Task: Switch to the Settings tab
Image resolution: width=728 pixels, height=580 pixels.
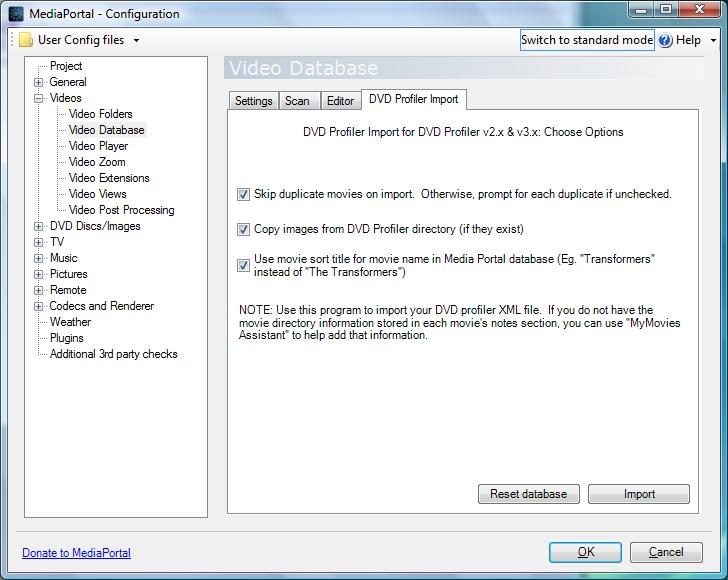Action: pyautogui.click(x=253, y=101)
